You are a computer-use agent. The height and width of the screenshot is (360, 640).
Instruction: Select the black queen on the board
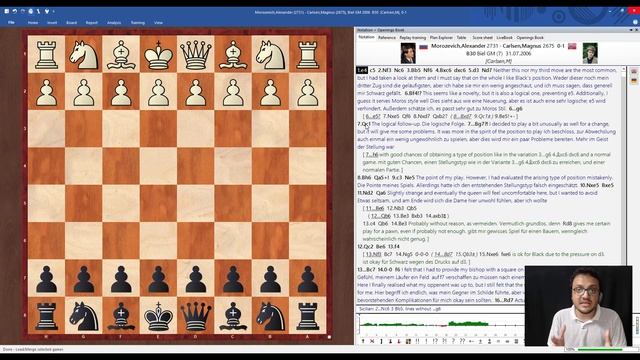point(196,316)
